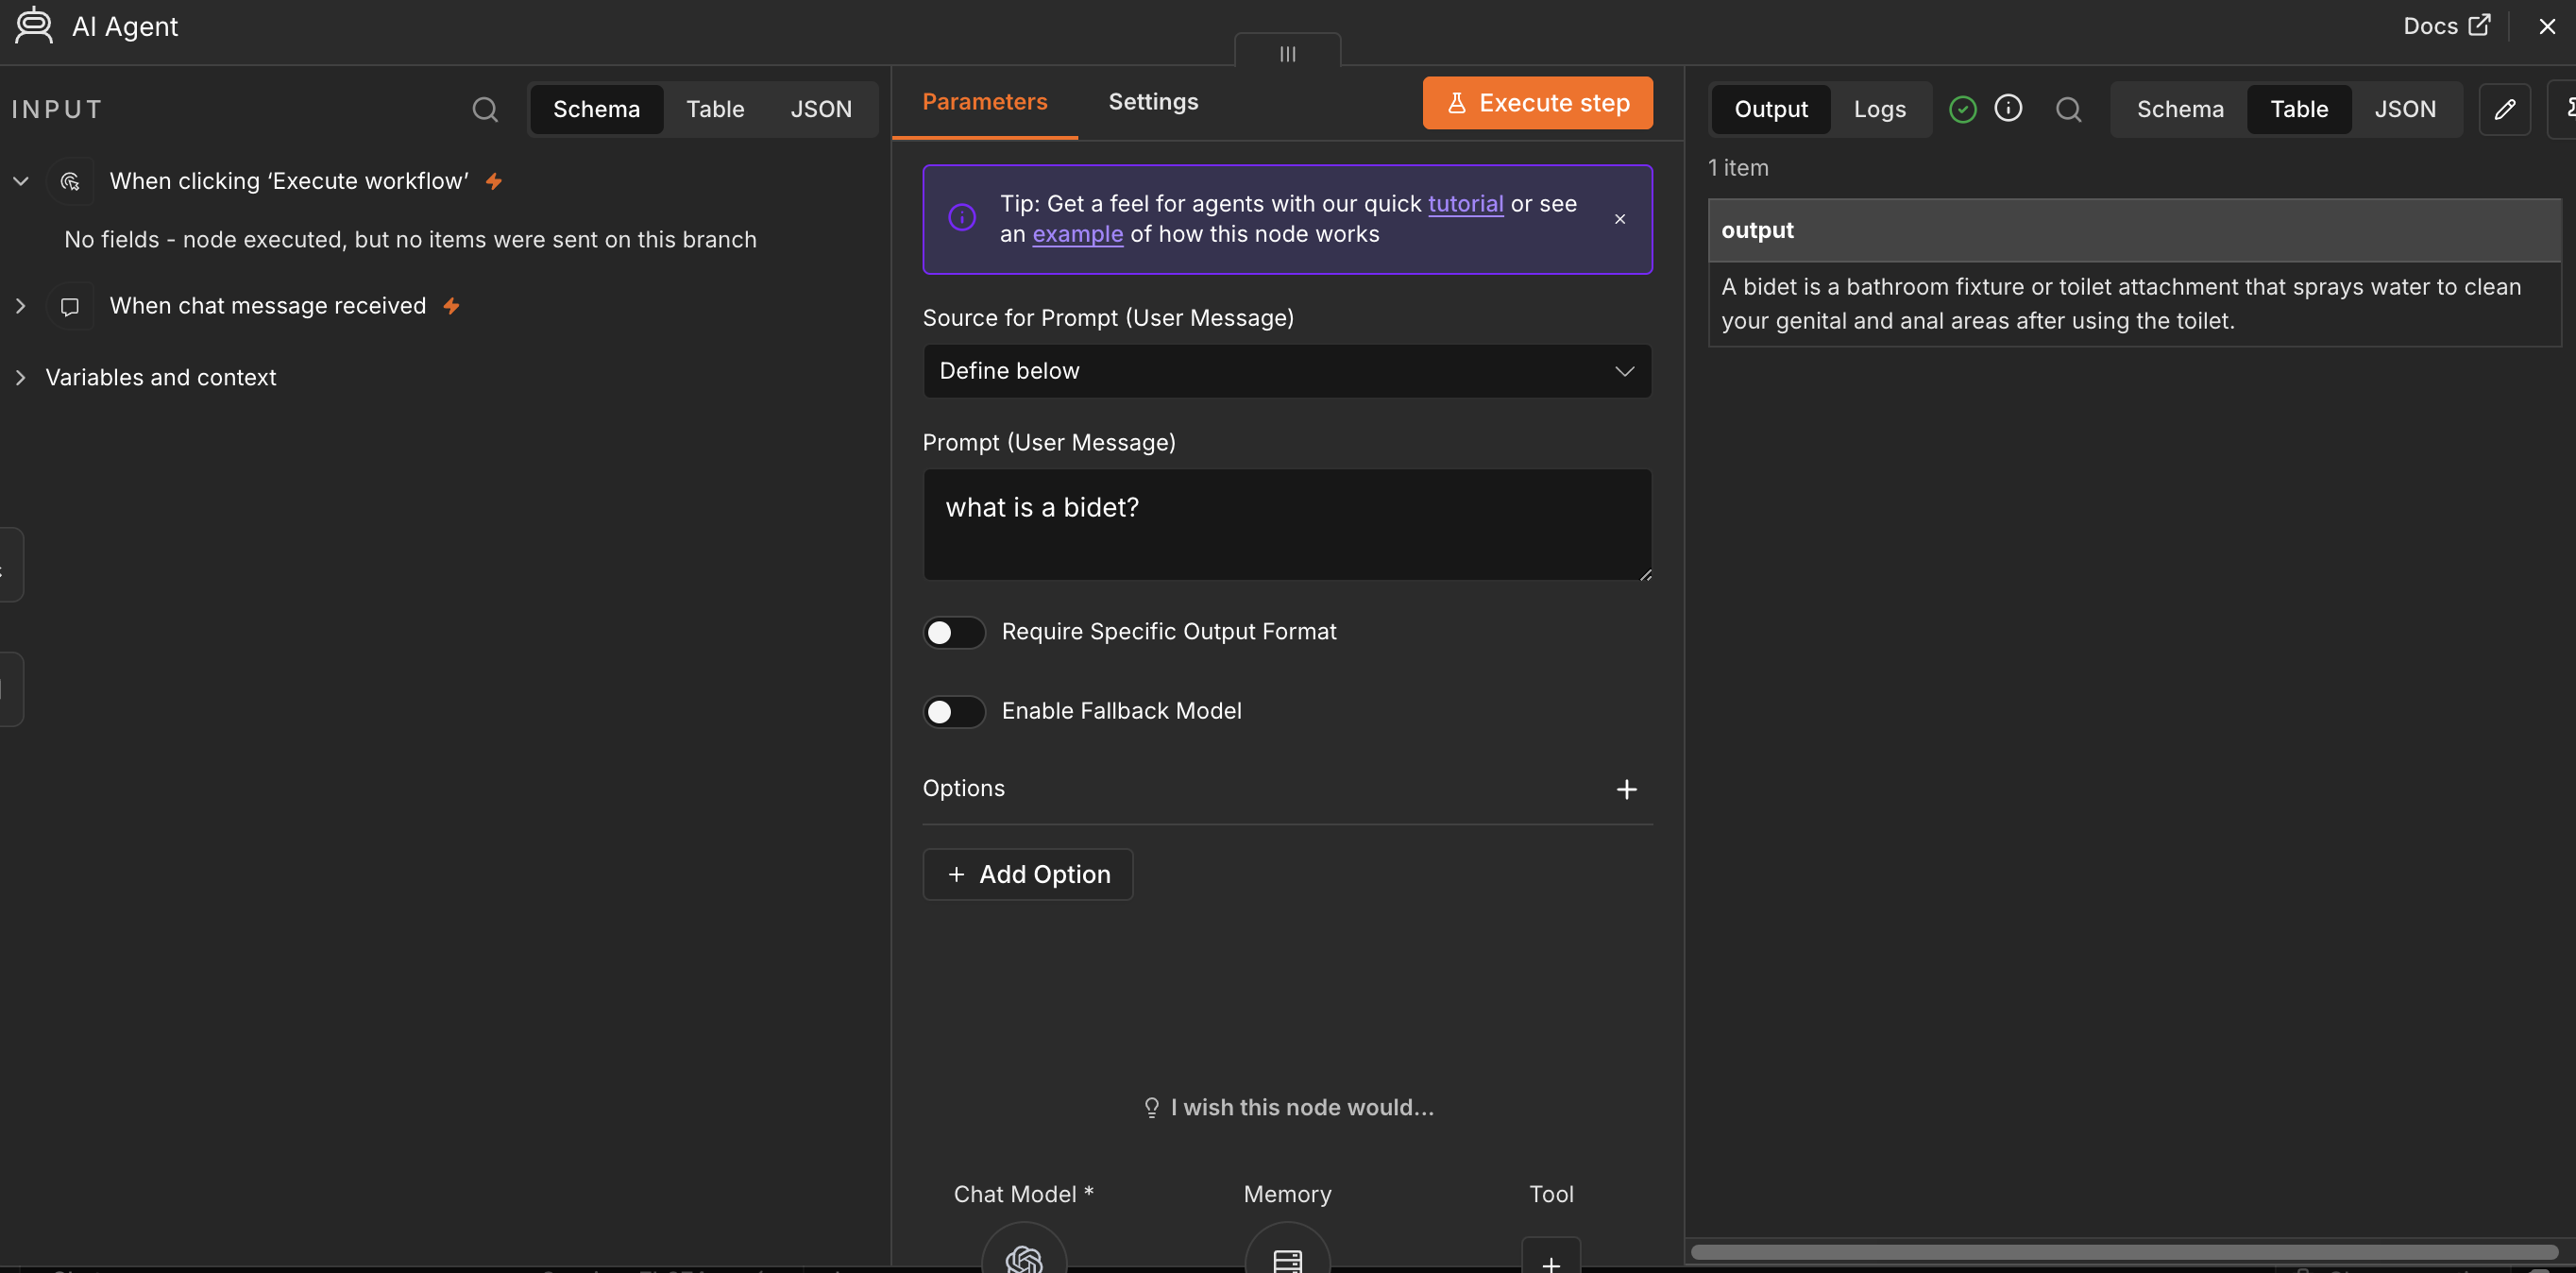The image size is (2576, 1273).
Task: Click the pencil edit output icon
Action: click(x=2504, y=109)
